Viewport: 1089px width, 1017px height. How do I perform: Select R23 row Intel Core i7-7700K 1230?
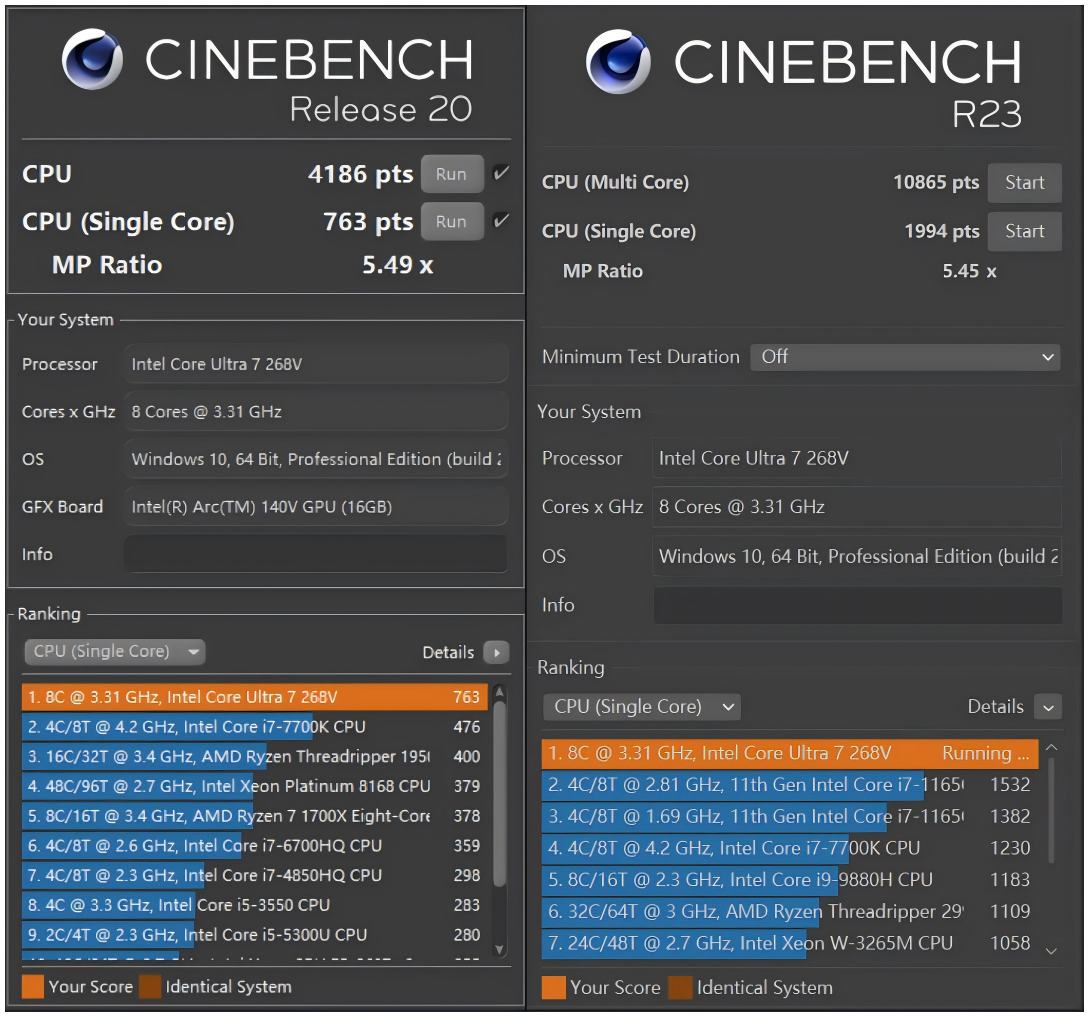[790, 848]
